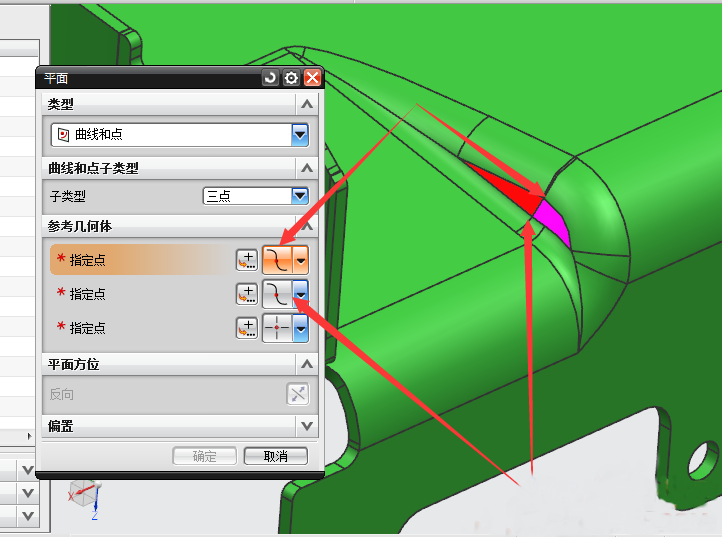Open third 指定点 snap type dropdown arrow
The image size is (722, 537).
tap(300, 328)
